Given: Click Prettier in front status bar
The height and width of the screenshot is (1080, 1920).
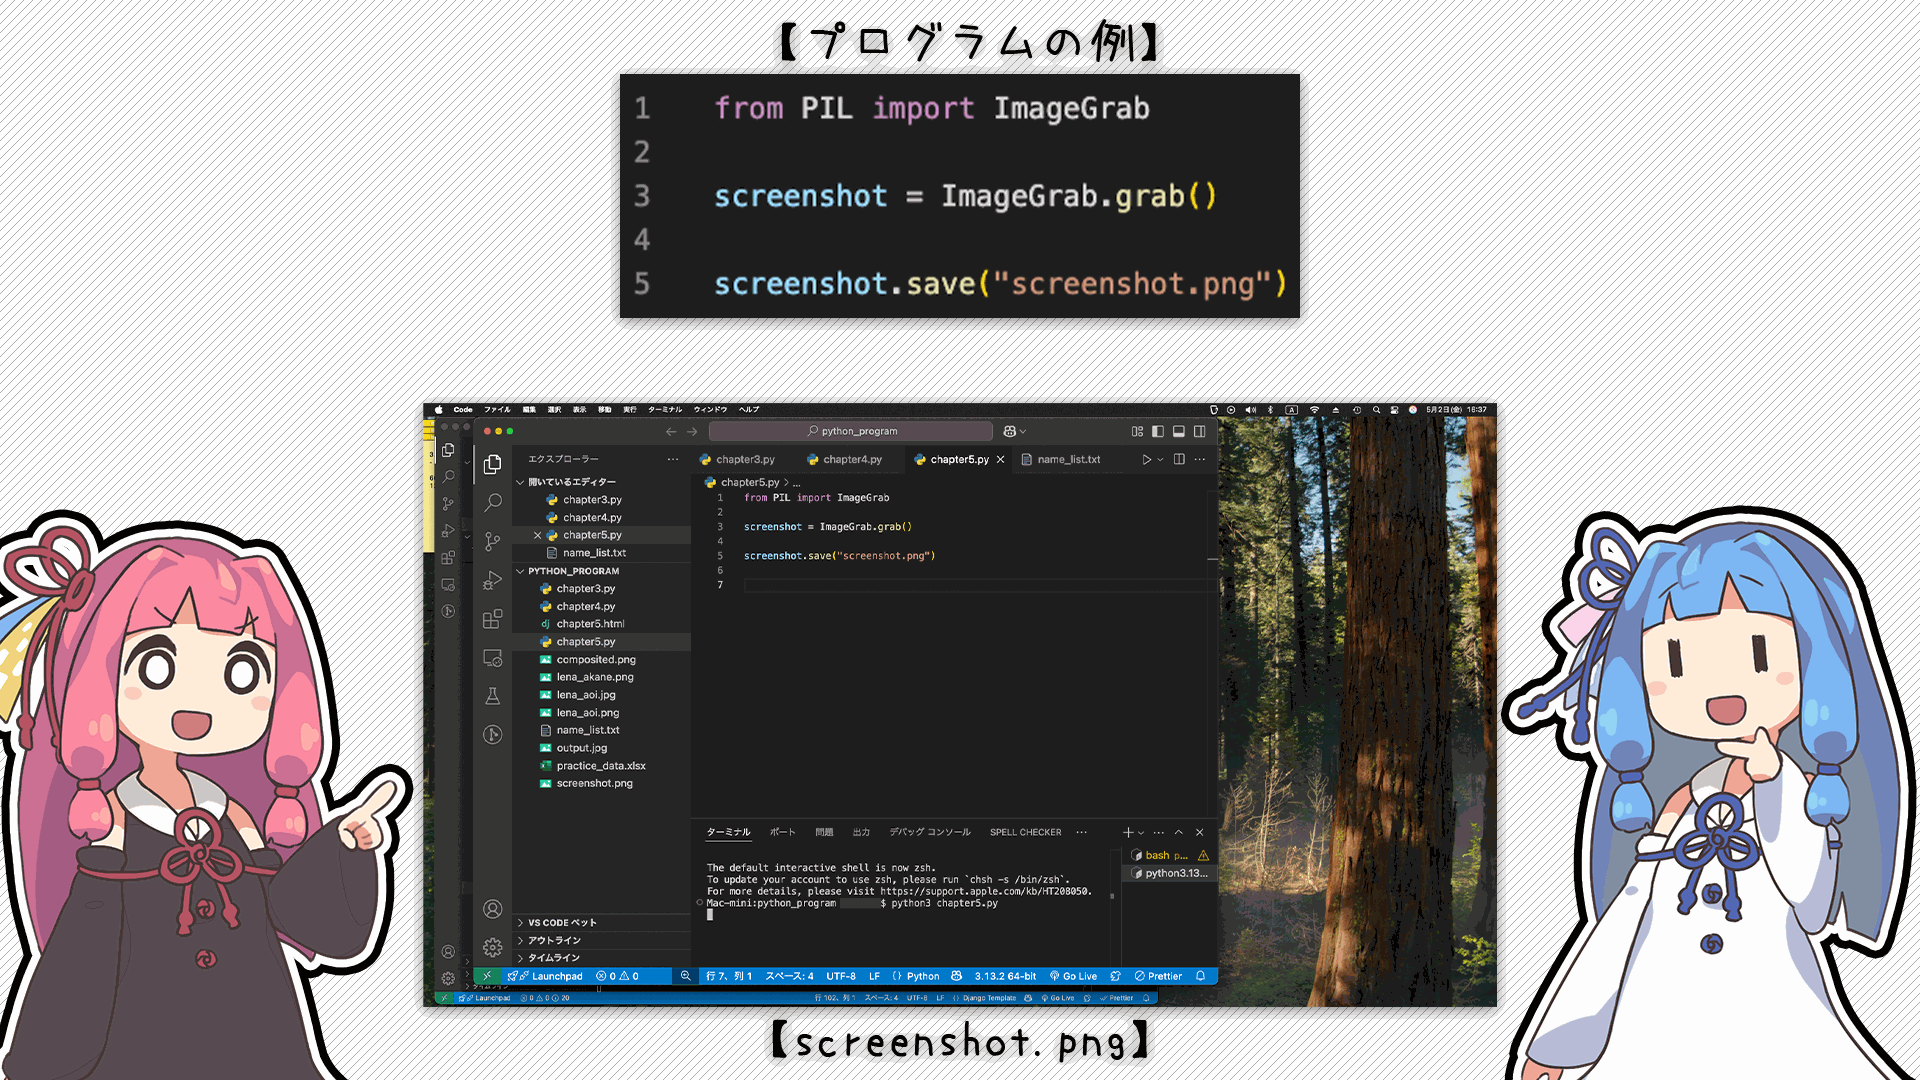Looking at the screenshot, I should [x=1158, y=976].
